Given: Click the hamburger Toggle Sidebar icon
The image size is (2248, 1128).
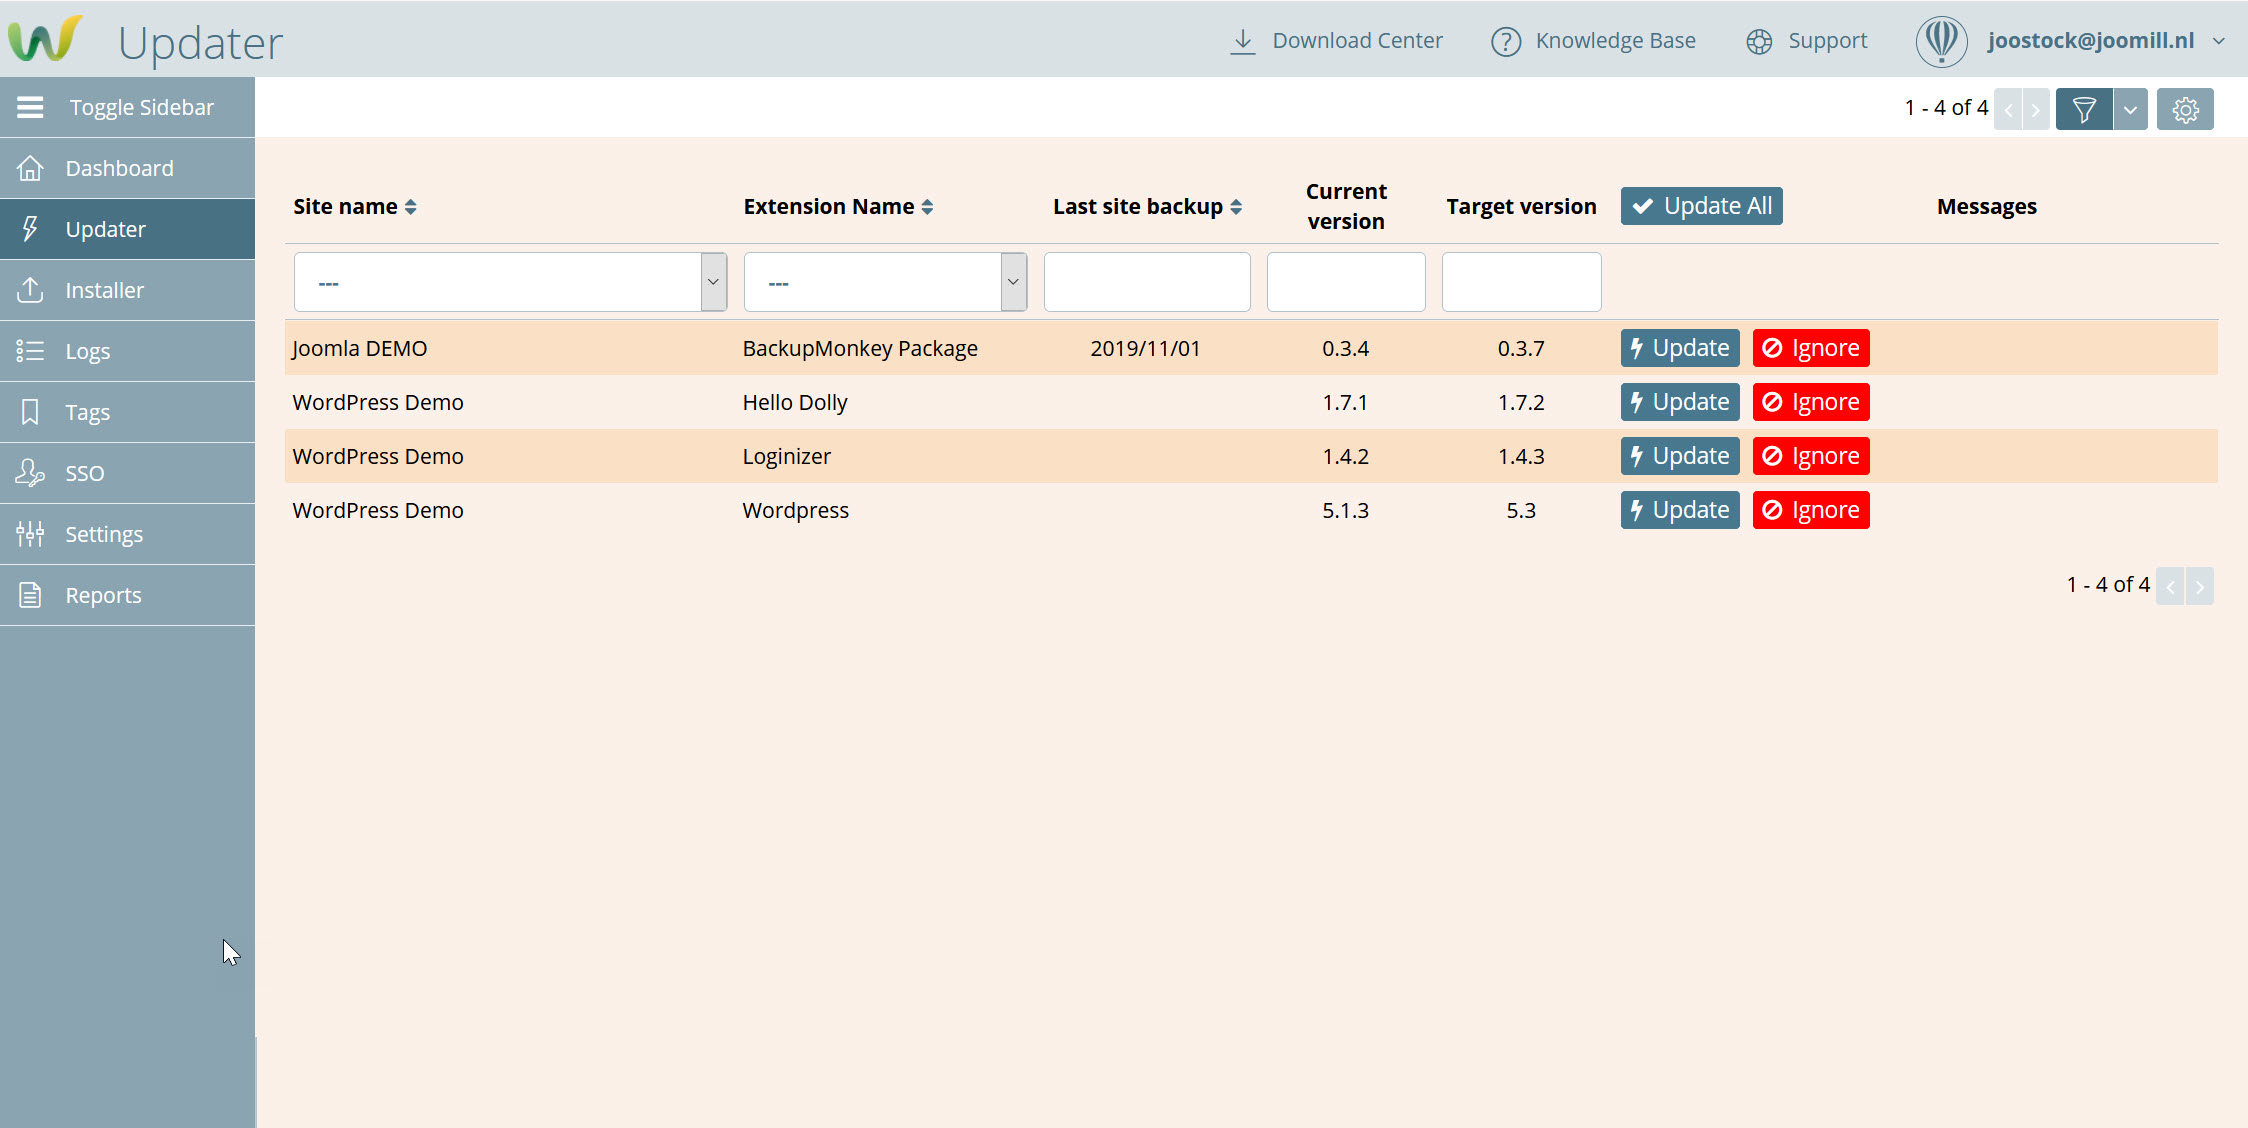Looking at the screenshot, I should pos(30,107).
